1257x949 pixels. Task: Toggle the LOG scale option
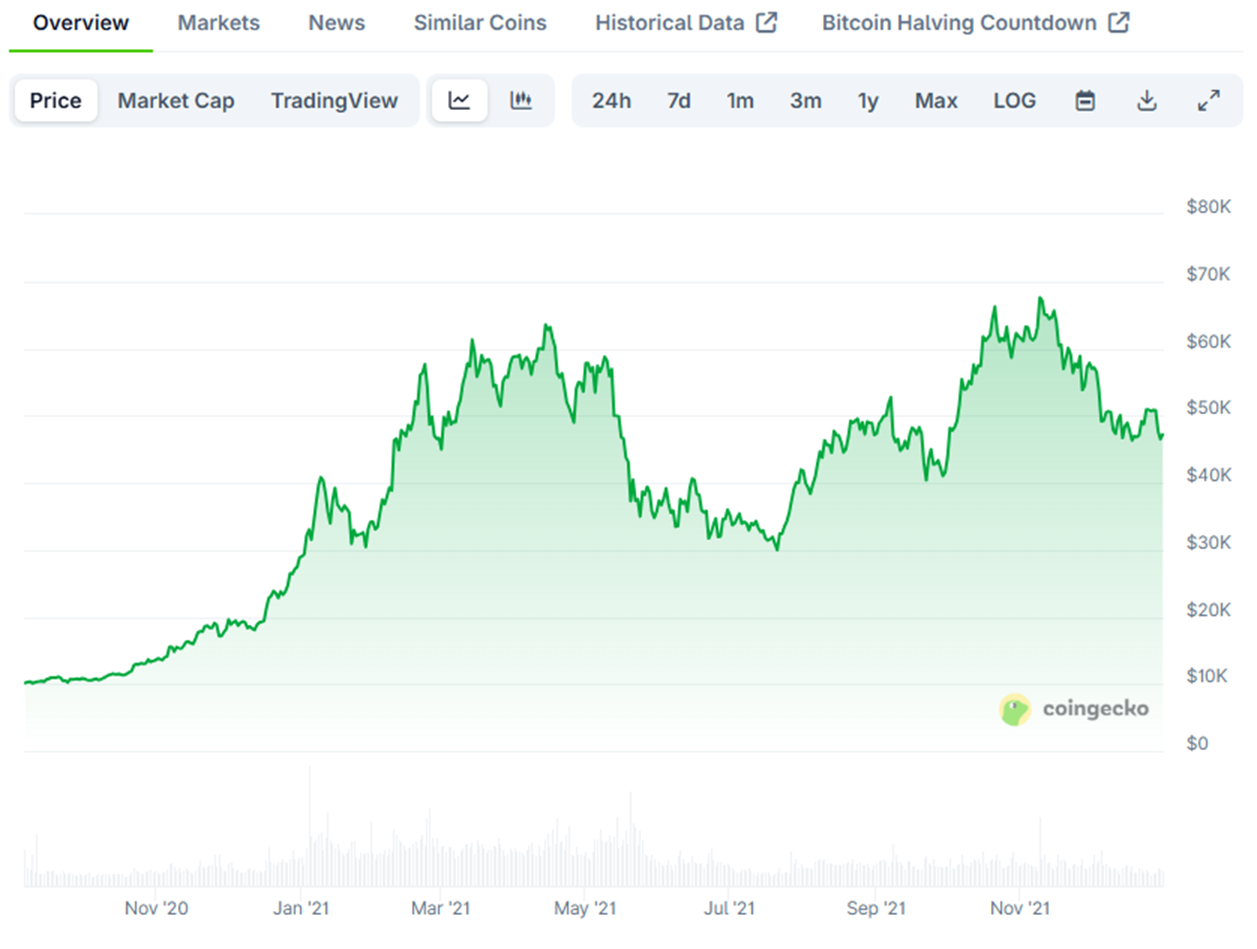1014,100
